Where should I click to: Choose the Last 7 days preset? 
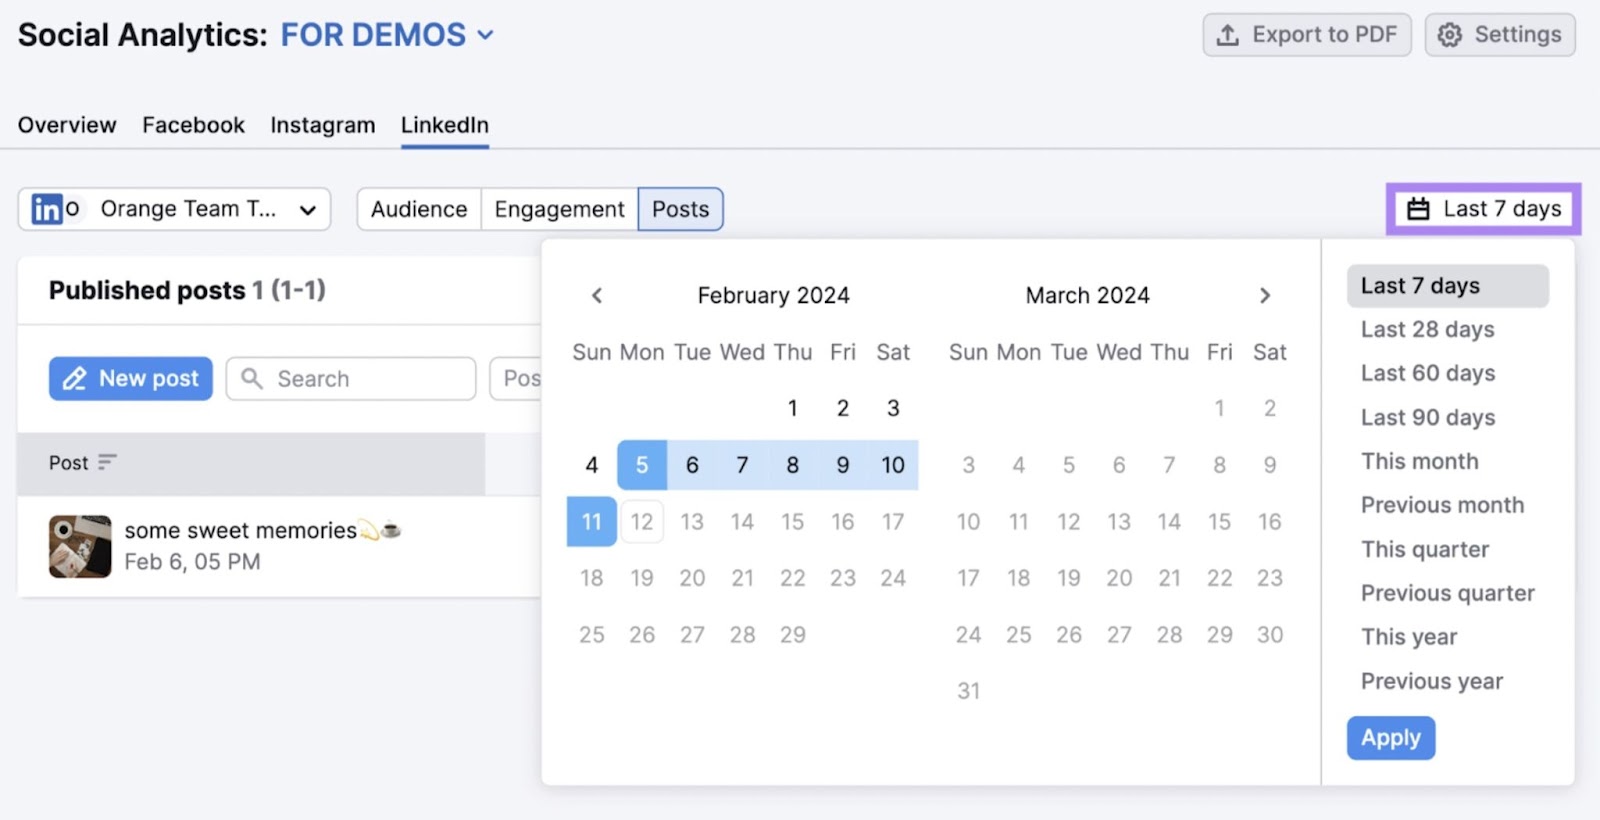pyautogui.click(x=1448, y=286)
